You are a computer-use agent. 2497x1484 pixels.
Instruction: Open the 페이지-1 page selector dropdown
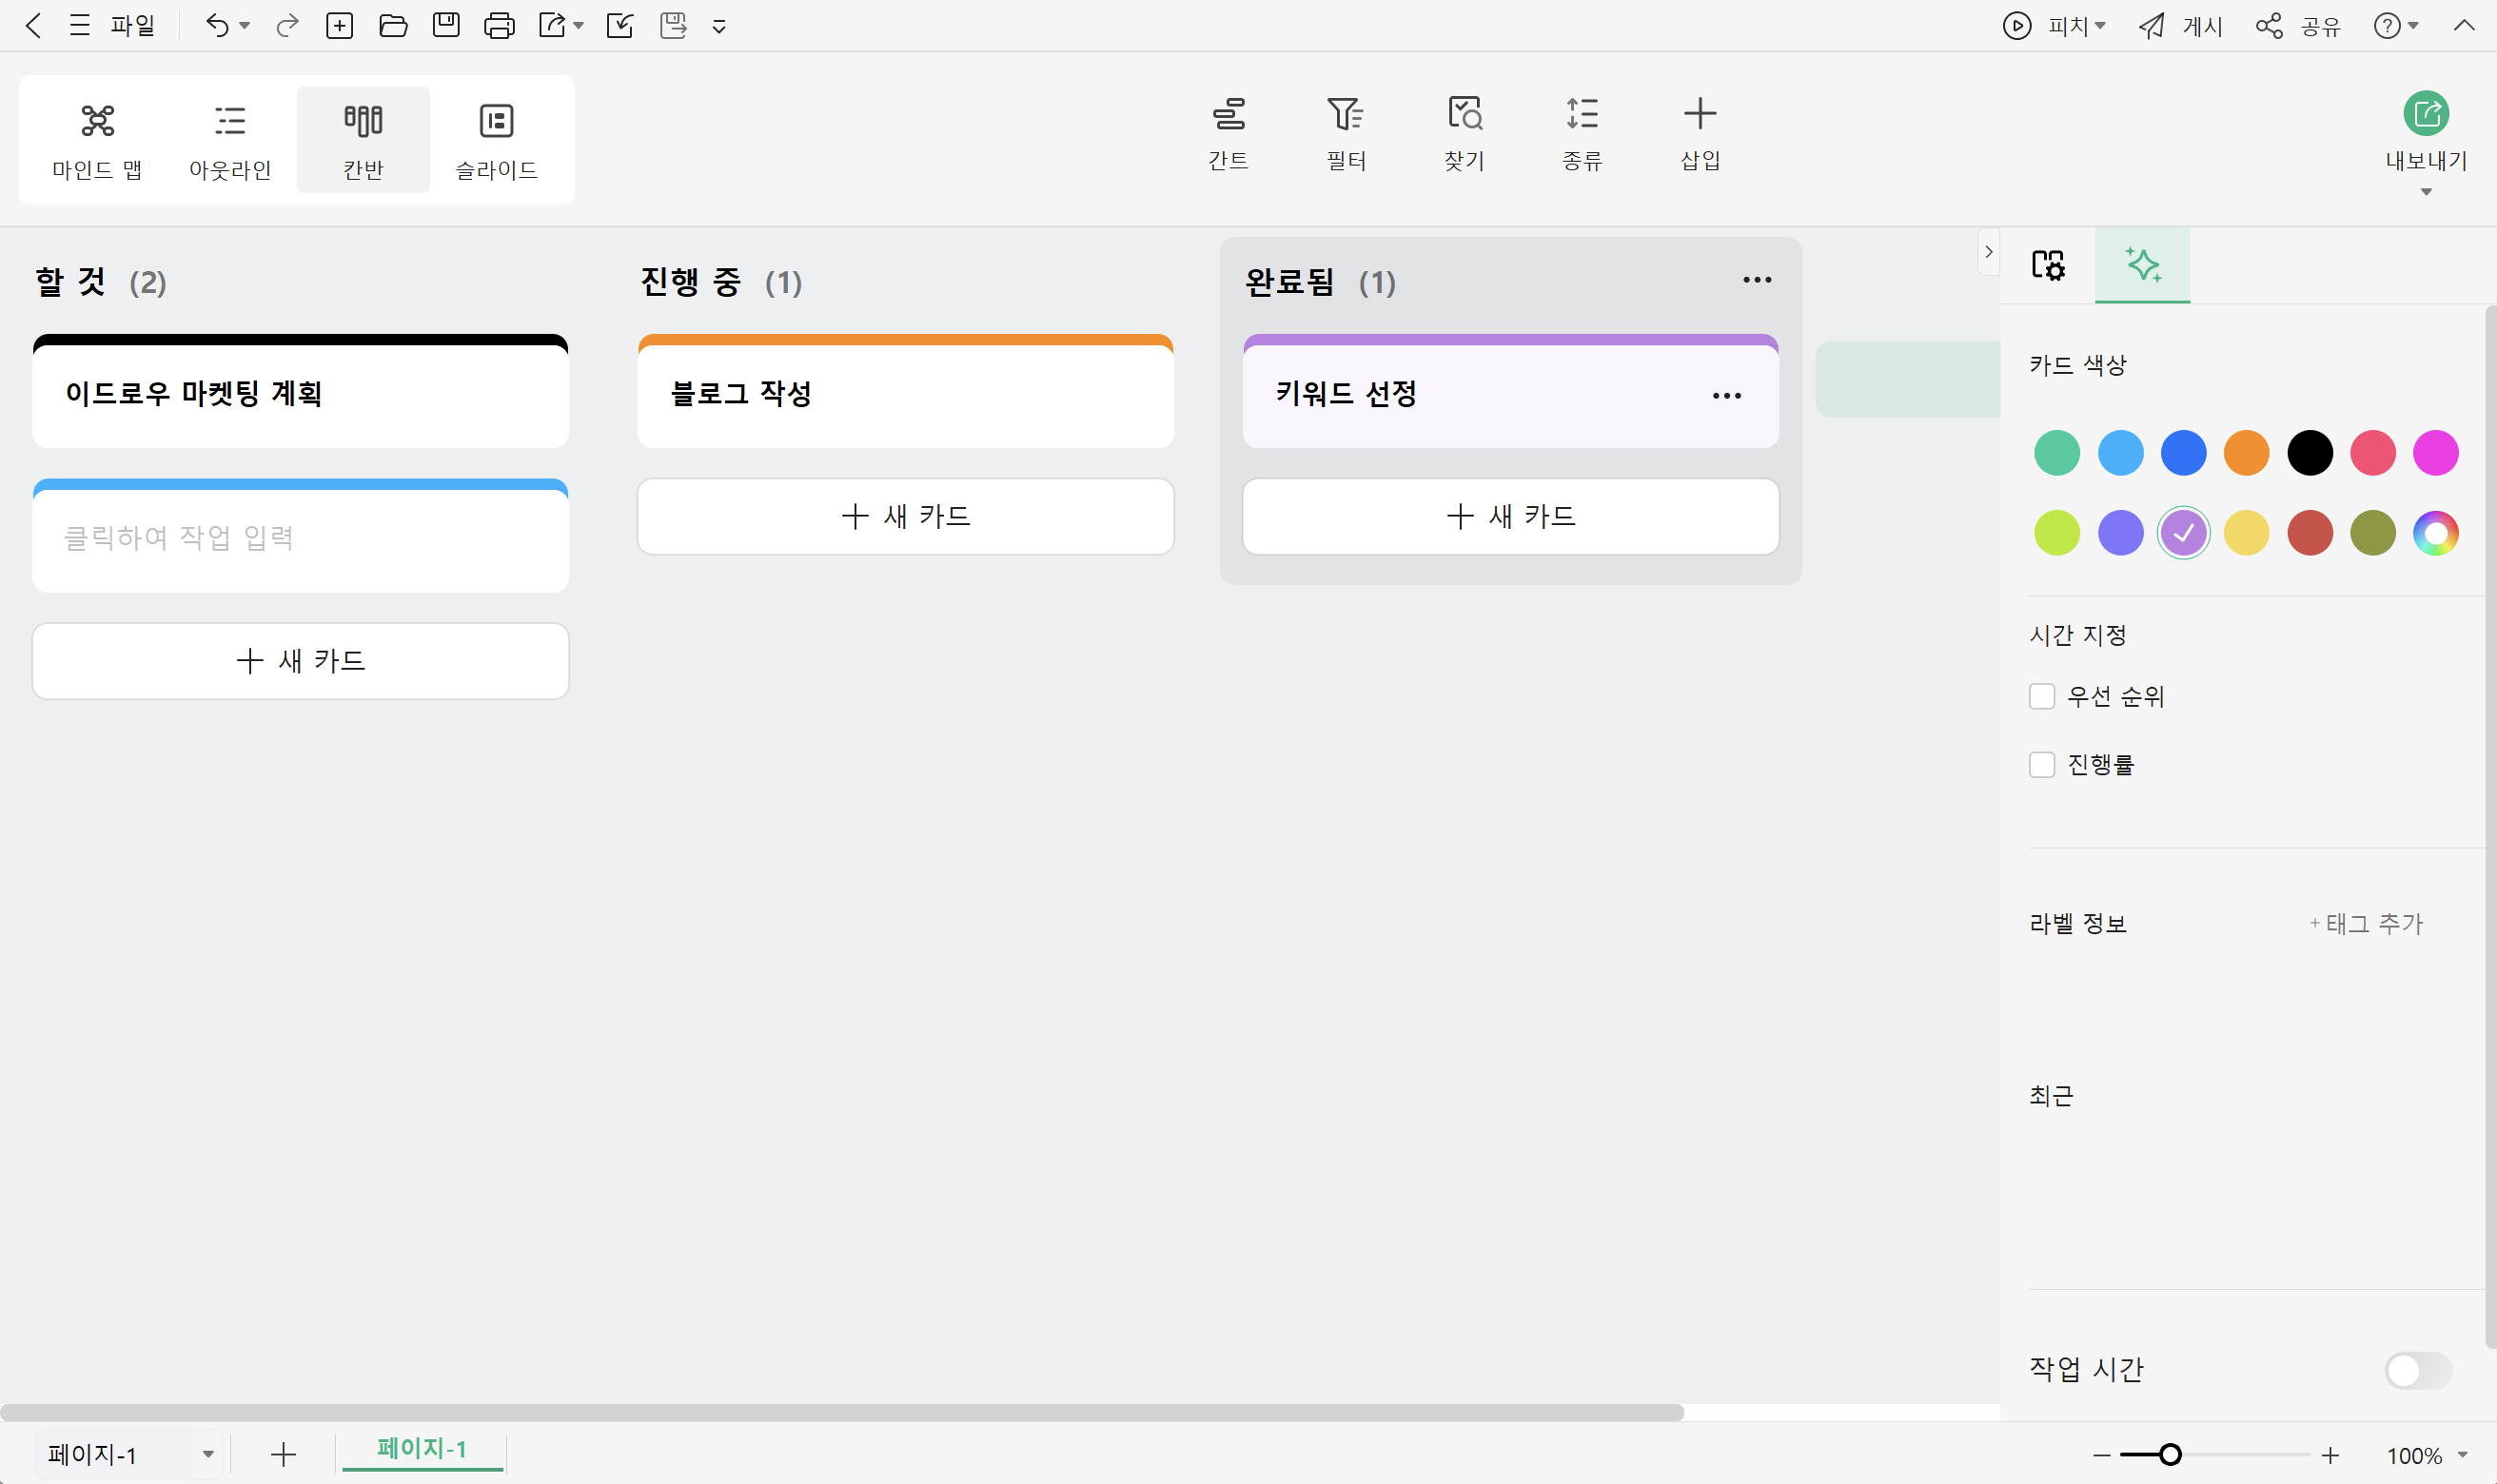coord(207,1453)
